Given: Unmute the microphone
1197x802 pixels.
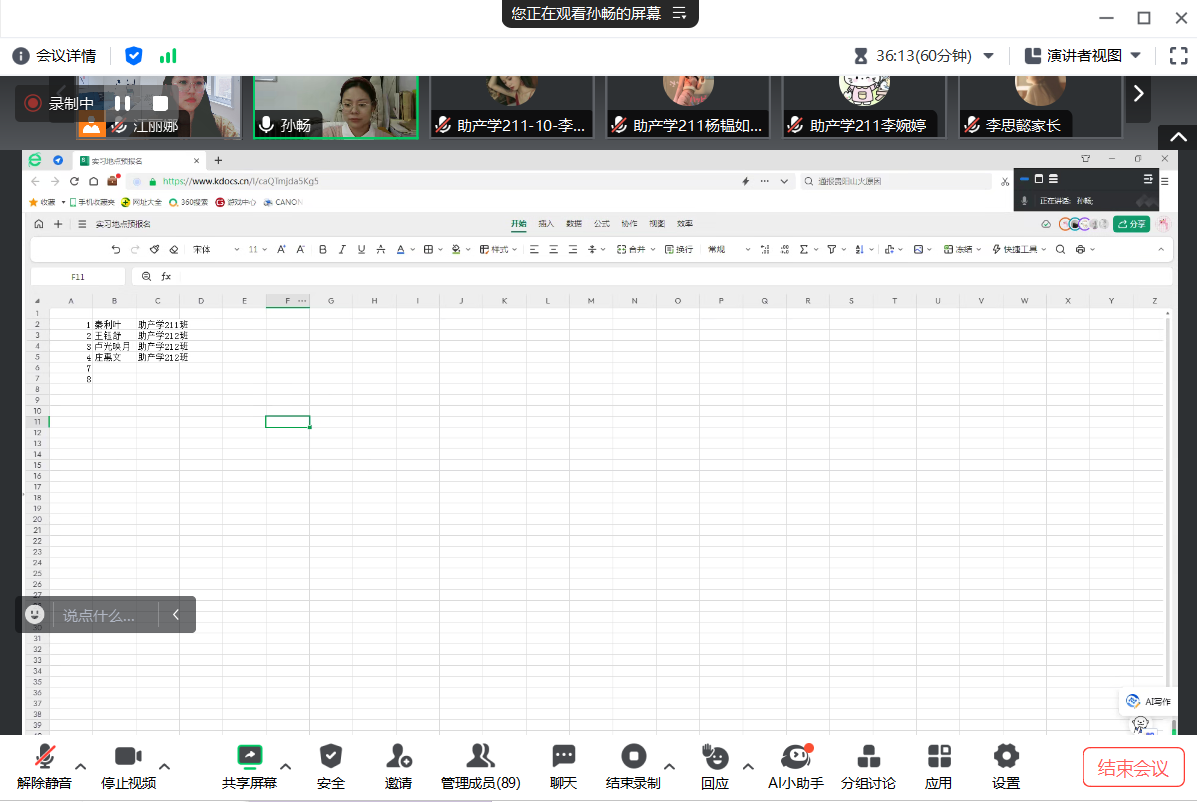Looking at the screenshot, I should (44, 757).
